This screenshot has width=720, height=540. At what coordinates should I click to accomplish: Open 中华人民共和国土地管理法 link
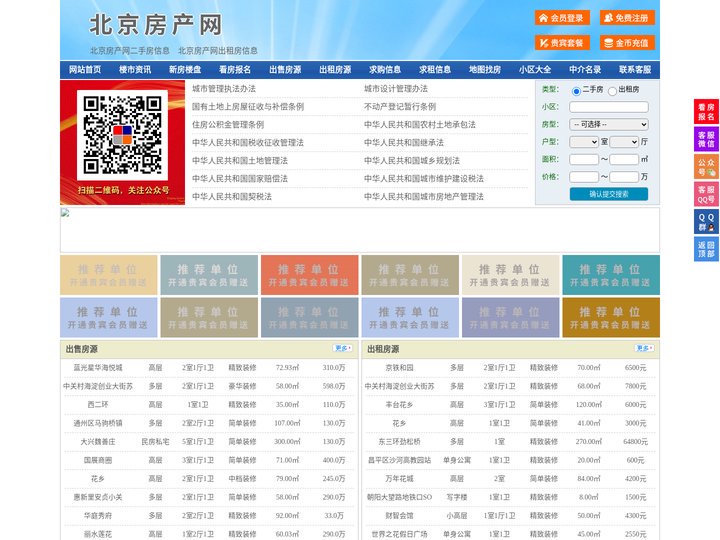[x=240, y=161]
